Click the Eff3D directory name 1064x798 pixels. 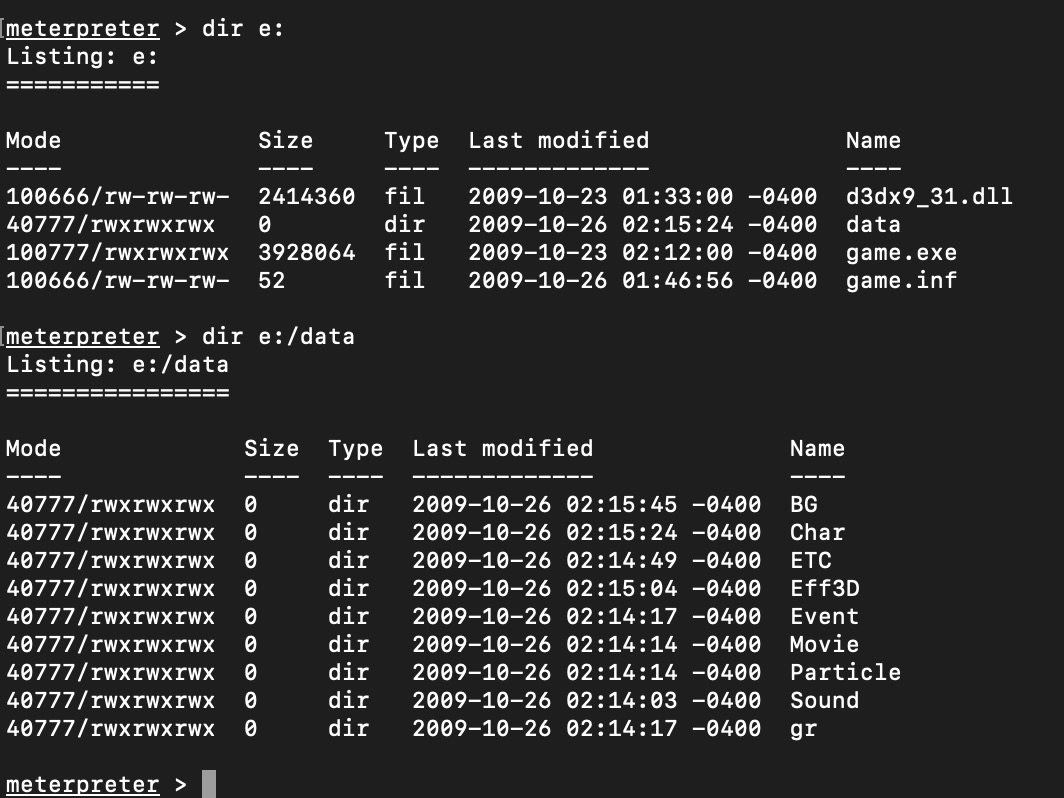825,588
